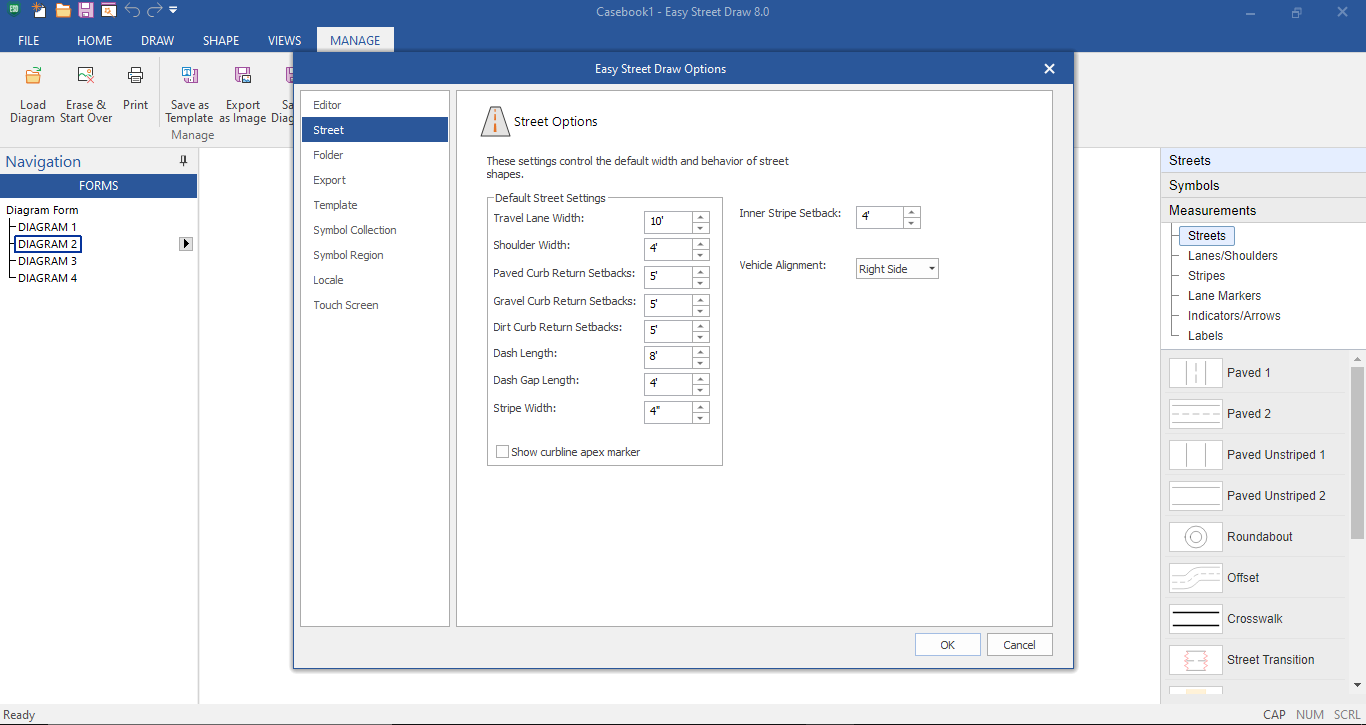Click the Redo arrow icon
1366x725 pixels.
coord(154,11)
